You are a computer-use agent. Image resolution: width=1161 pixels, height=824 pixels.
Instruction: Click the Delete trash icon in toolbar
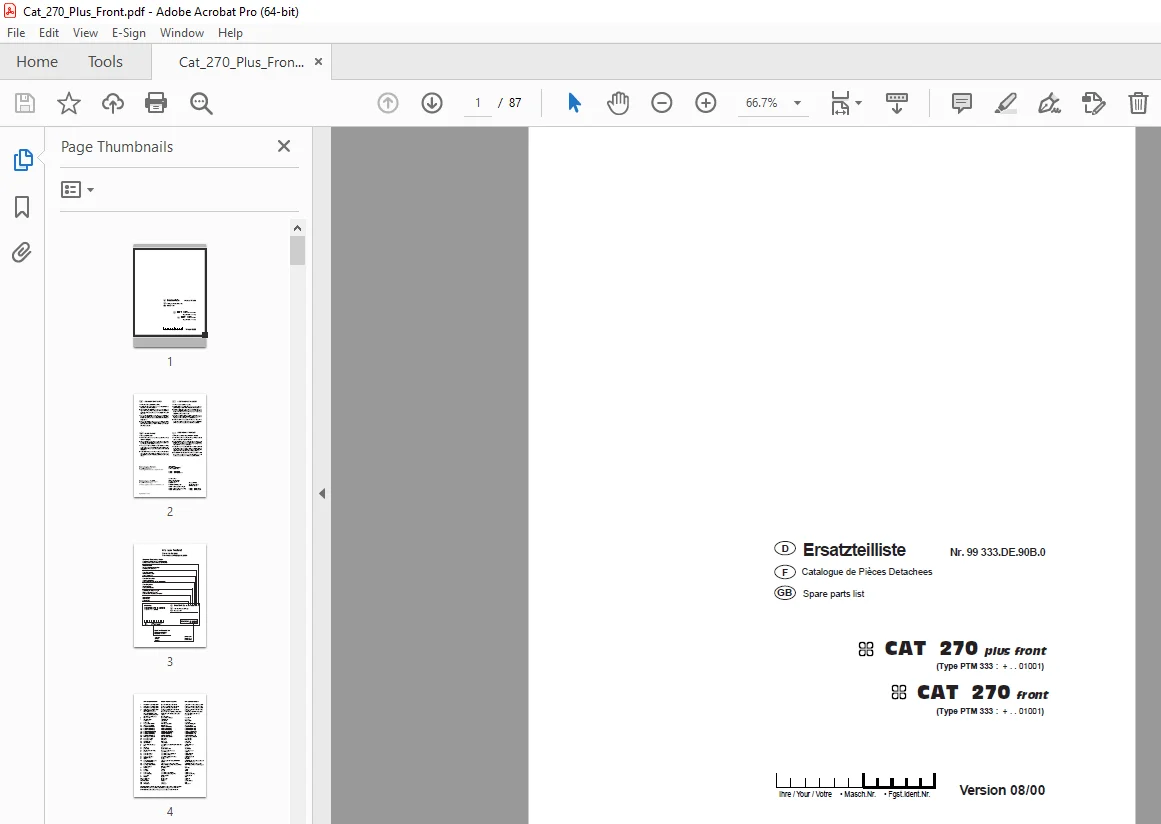1138,103
